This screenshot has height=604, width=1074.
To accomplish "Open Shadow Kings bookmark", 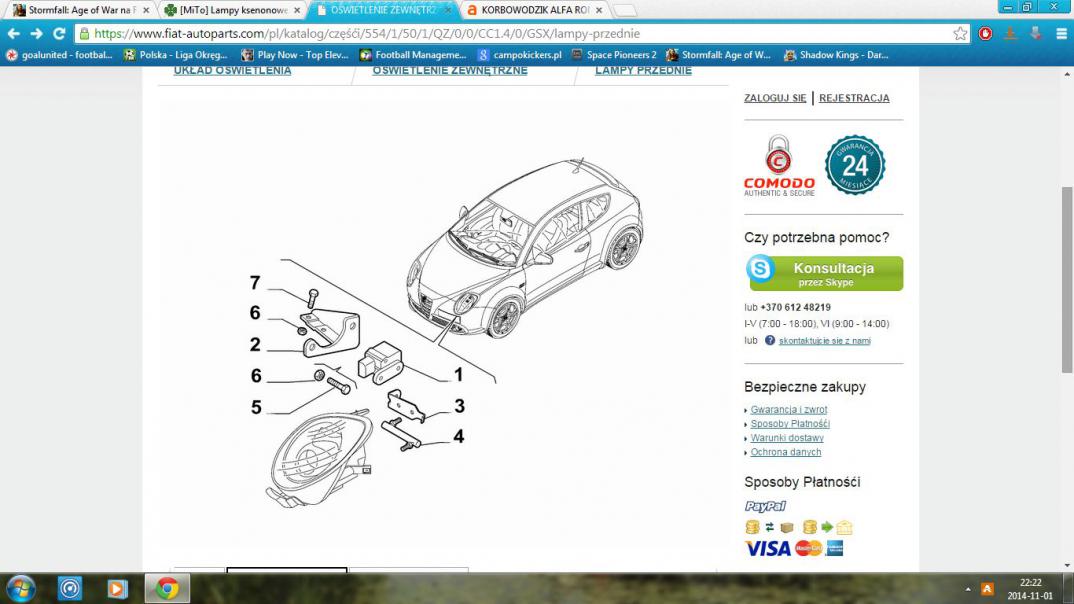I will tap(836, 55).
